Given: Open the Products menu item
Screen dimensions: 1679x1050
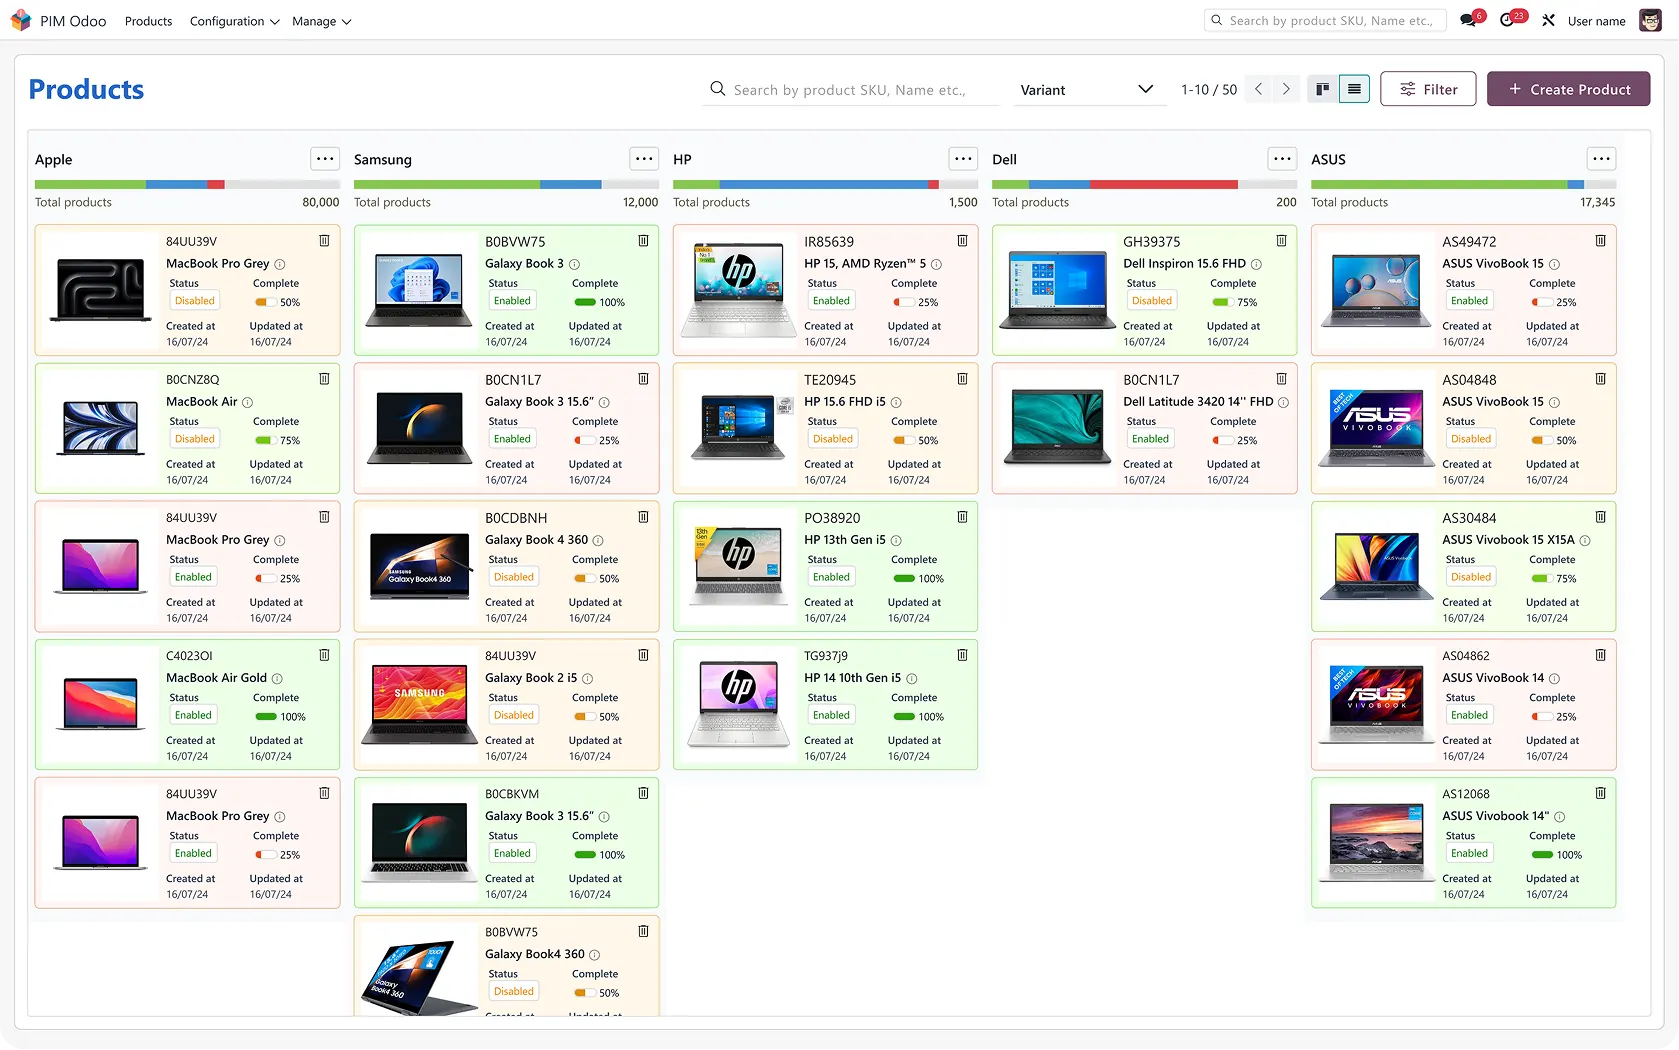Looking at the screenshot, I should (x=148, y=21).
